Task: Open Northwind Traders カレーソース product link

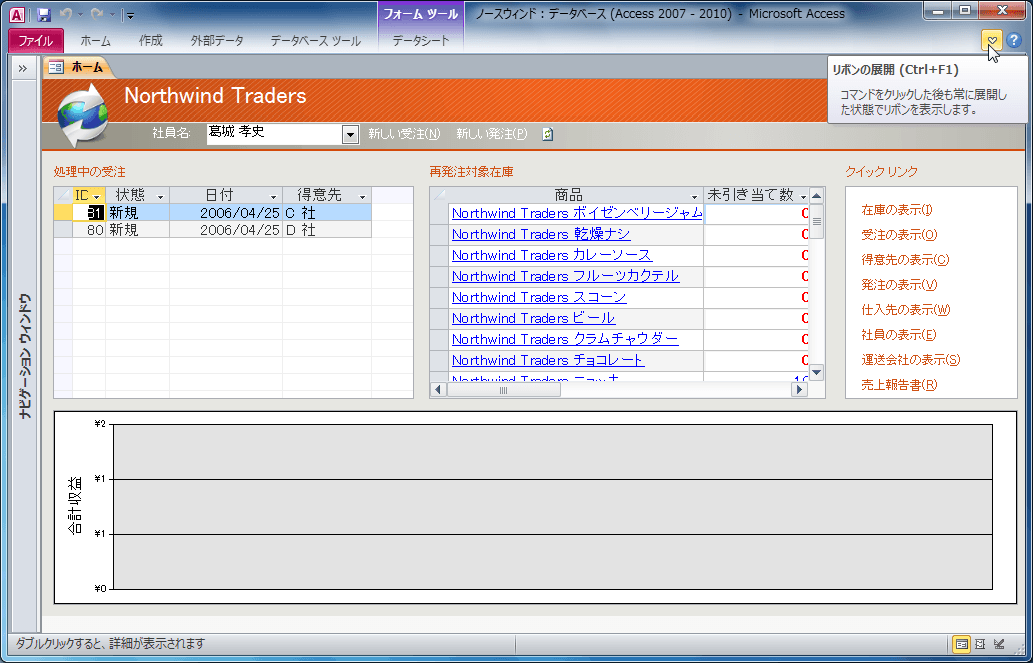Action: click(x=551, y=255)
